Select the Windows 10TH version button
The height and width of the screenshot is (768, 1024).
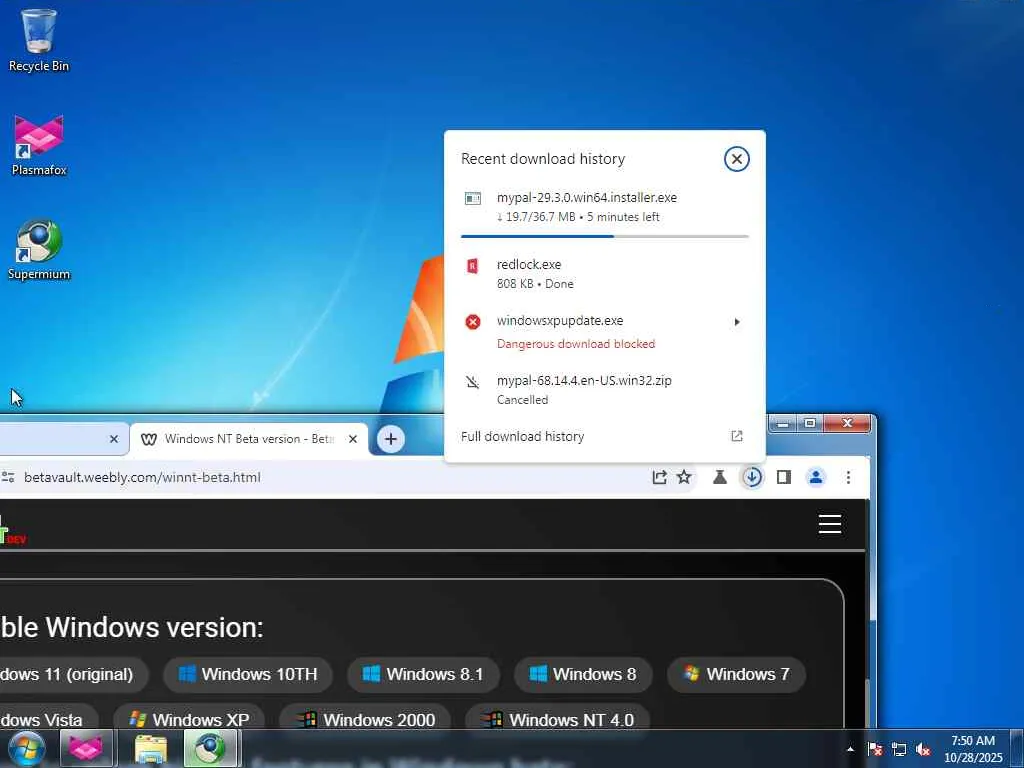[248, 674]
